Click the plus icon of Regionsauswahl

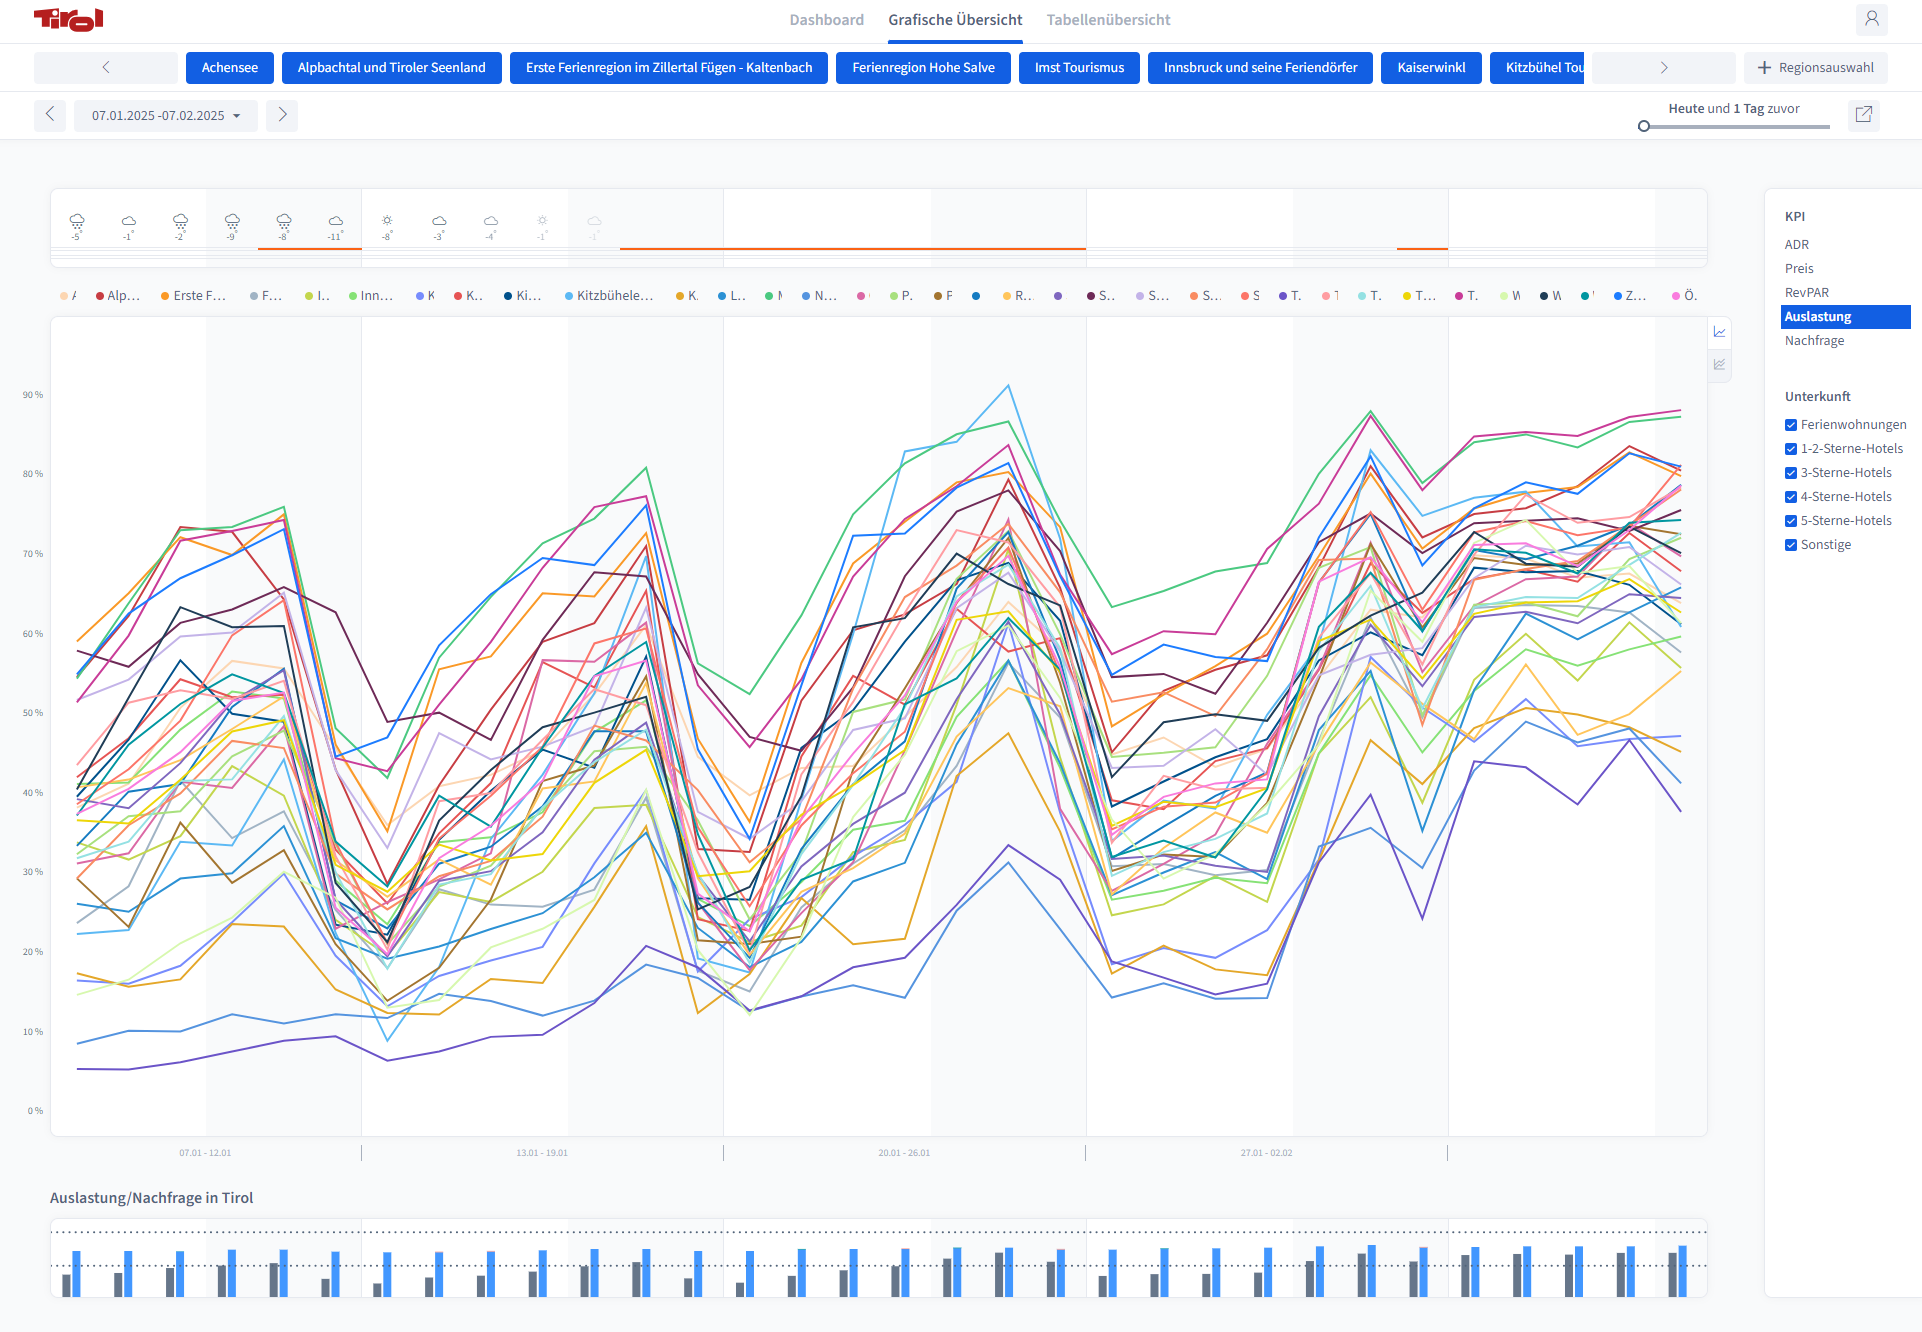1764,68
